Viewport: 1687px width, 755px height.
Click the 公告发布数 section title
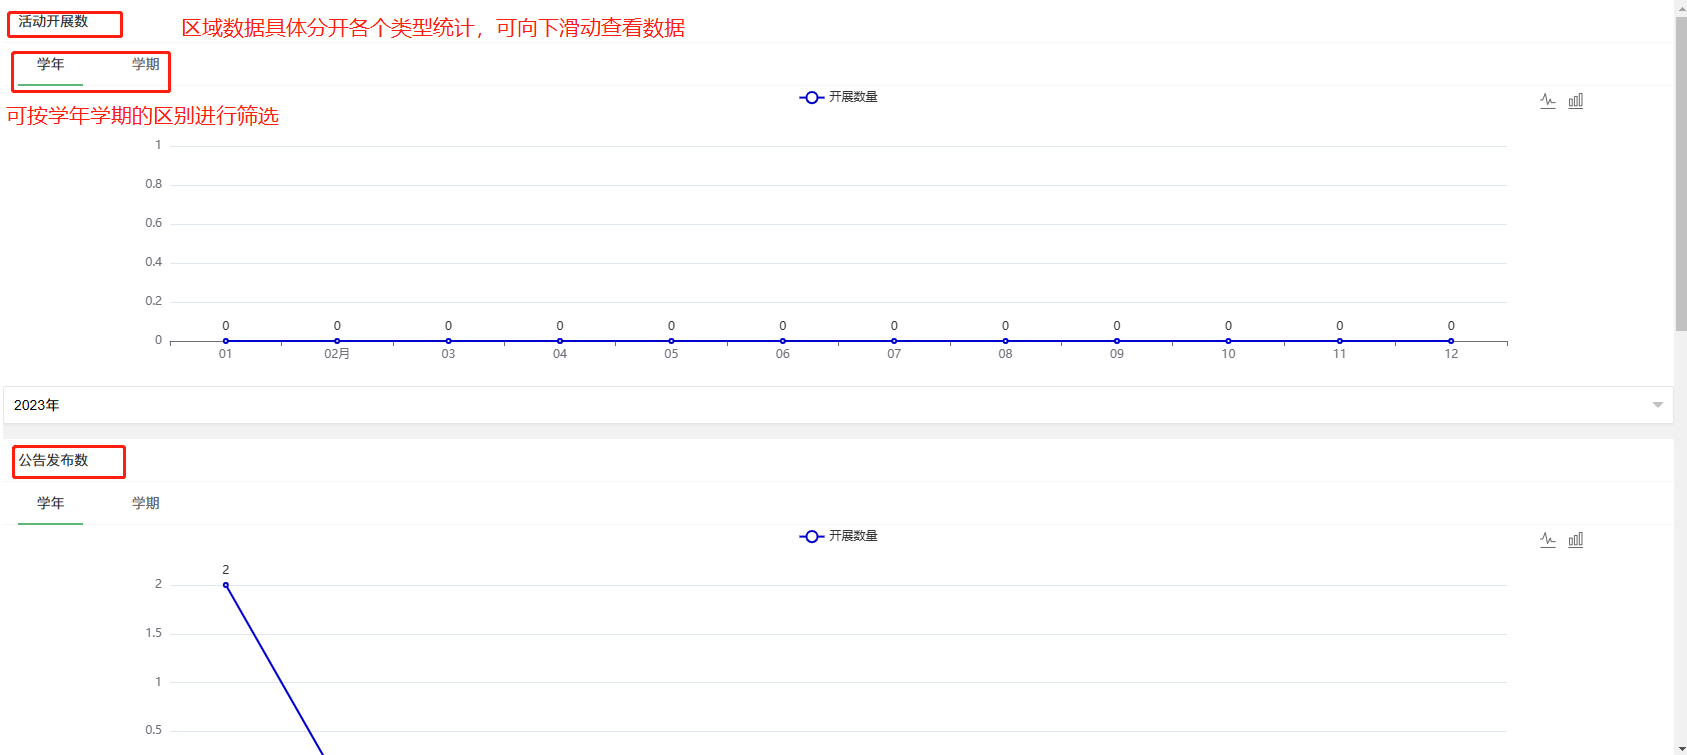click(x=54, y=460)
